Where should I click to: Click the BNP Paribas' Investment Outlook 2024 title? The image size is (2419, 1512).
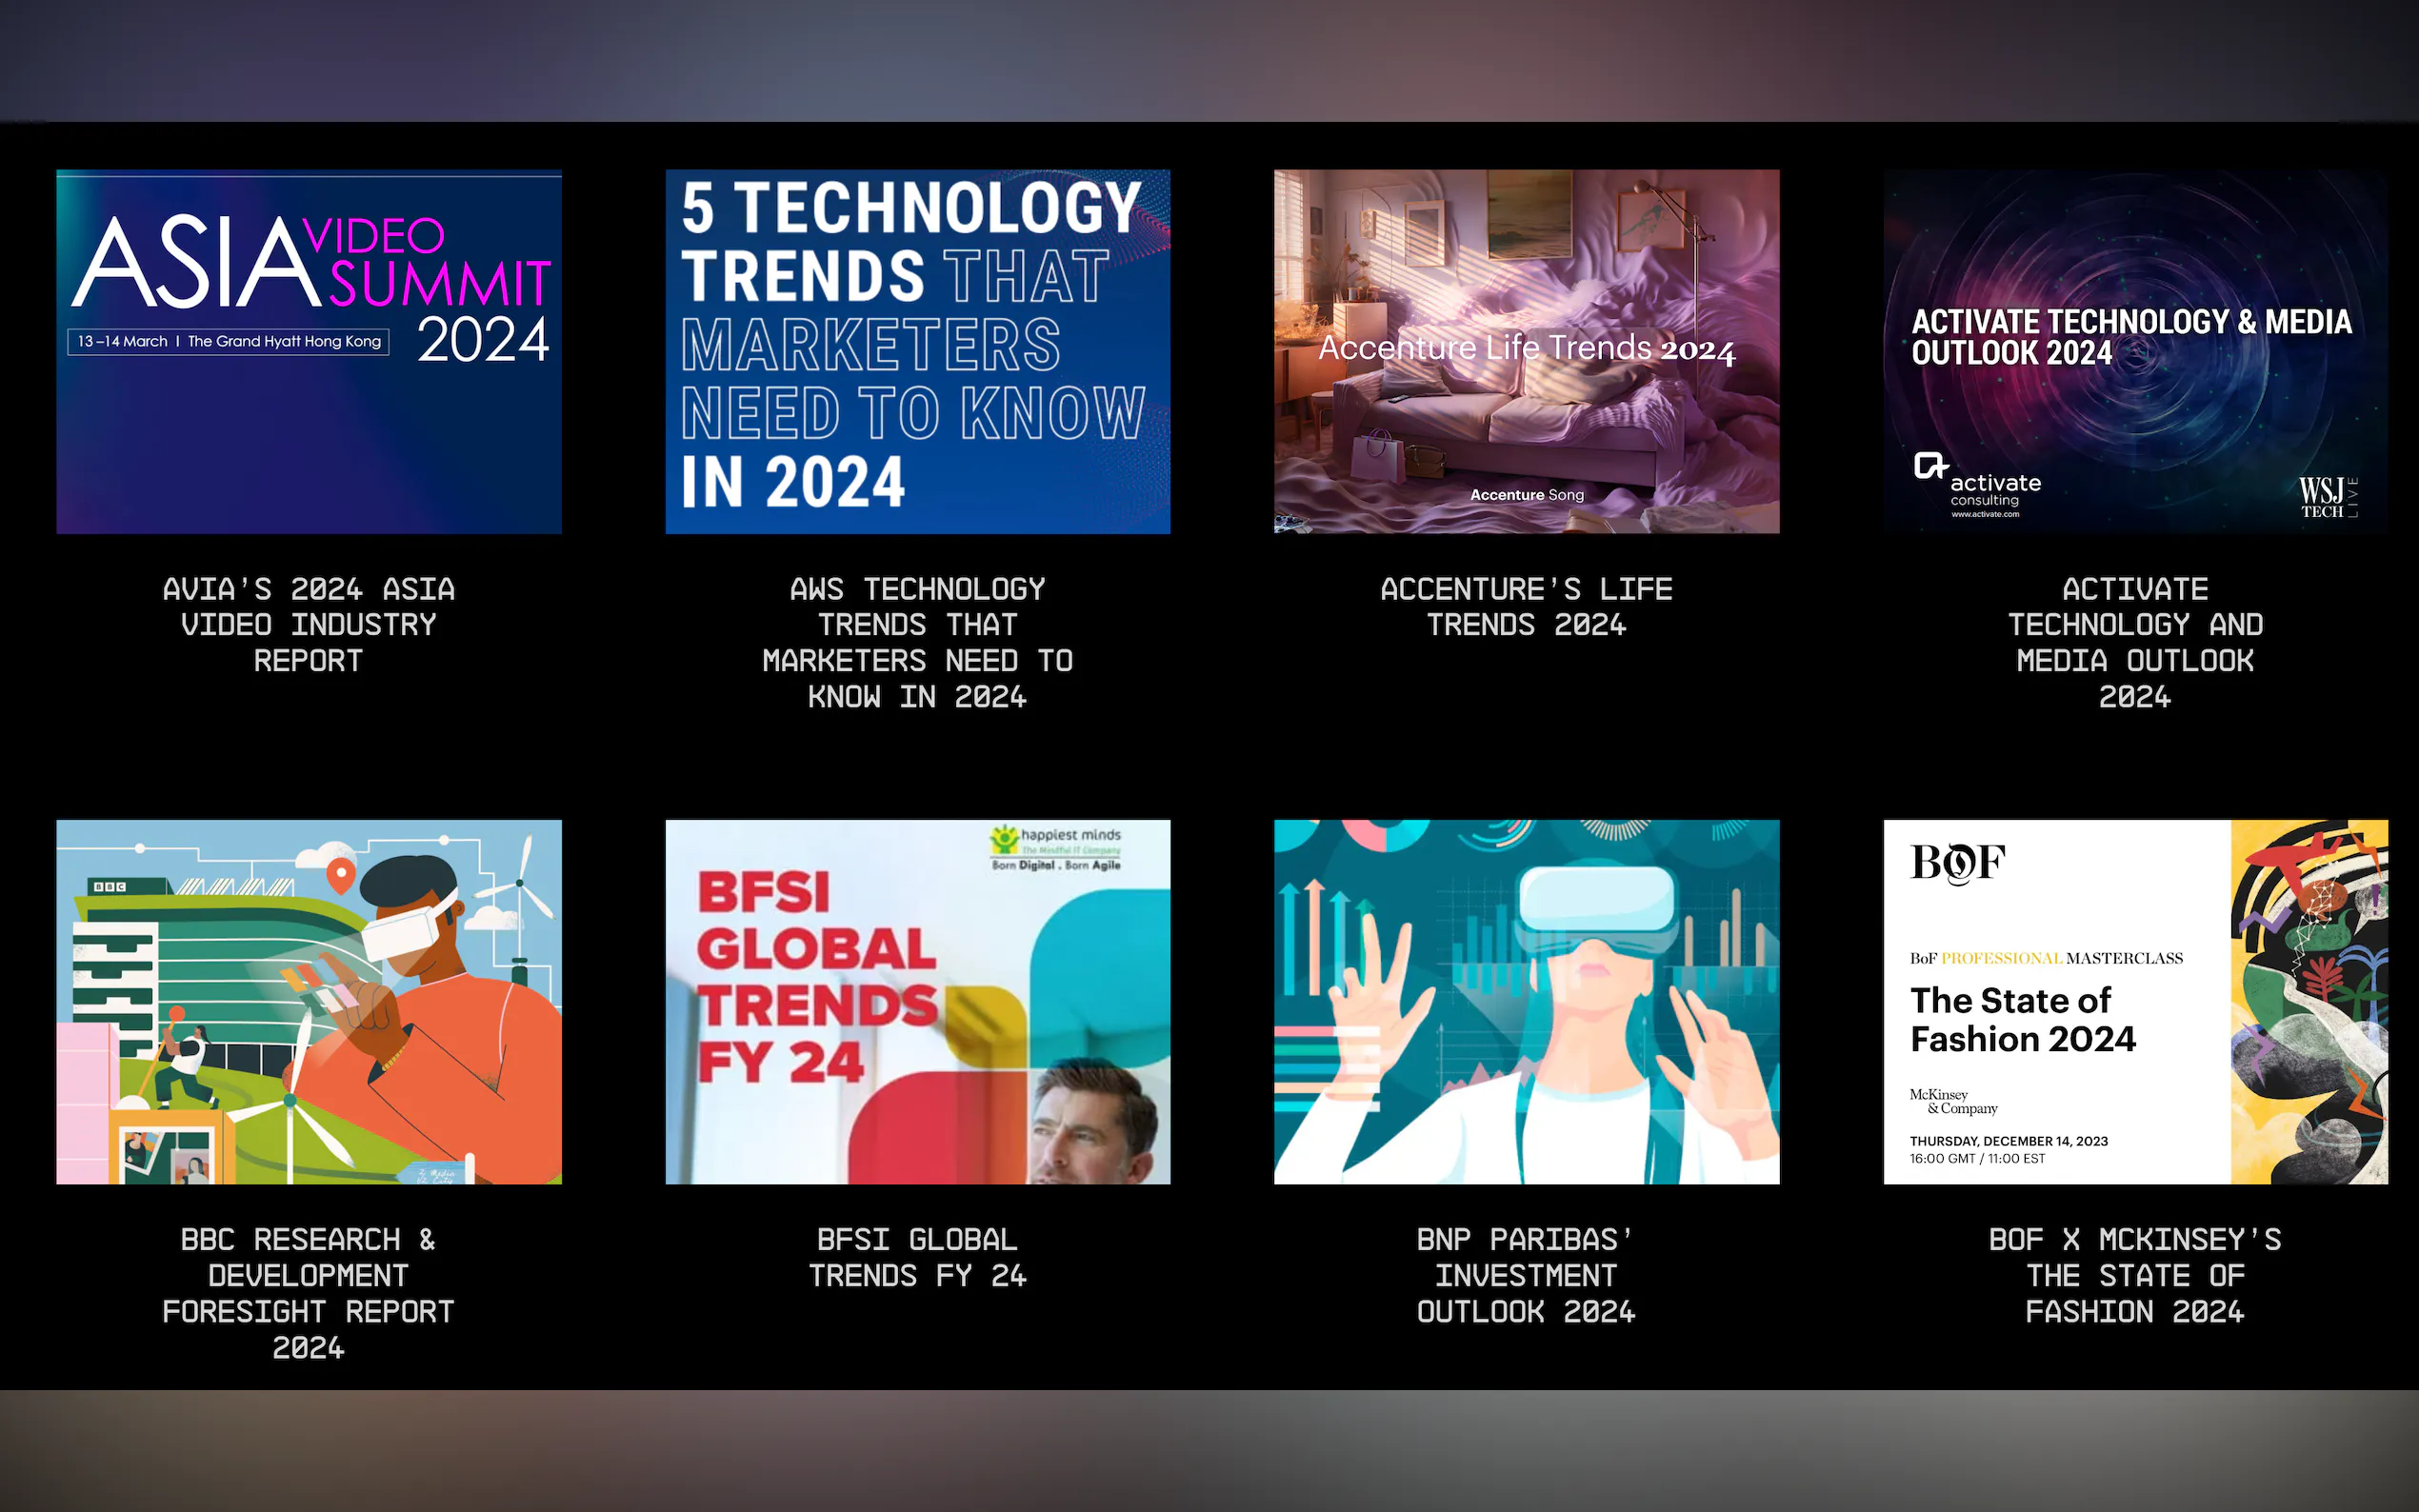1526,1275
